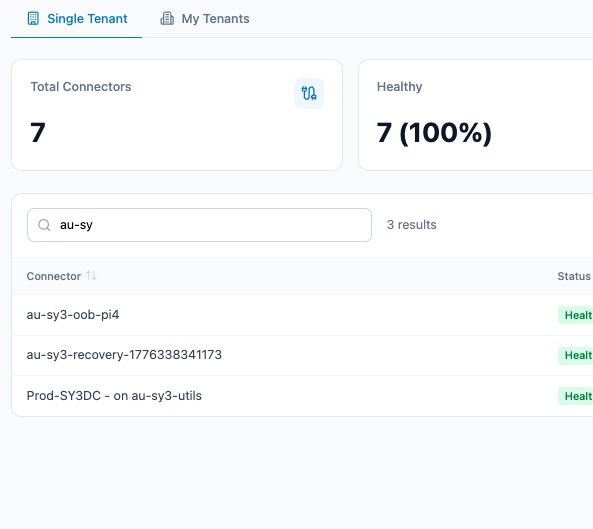593x529 pixels.
Task: Select the Healthy 7 (100%) summary card
Action: (x=476, y=115)
